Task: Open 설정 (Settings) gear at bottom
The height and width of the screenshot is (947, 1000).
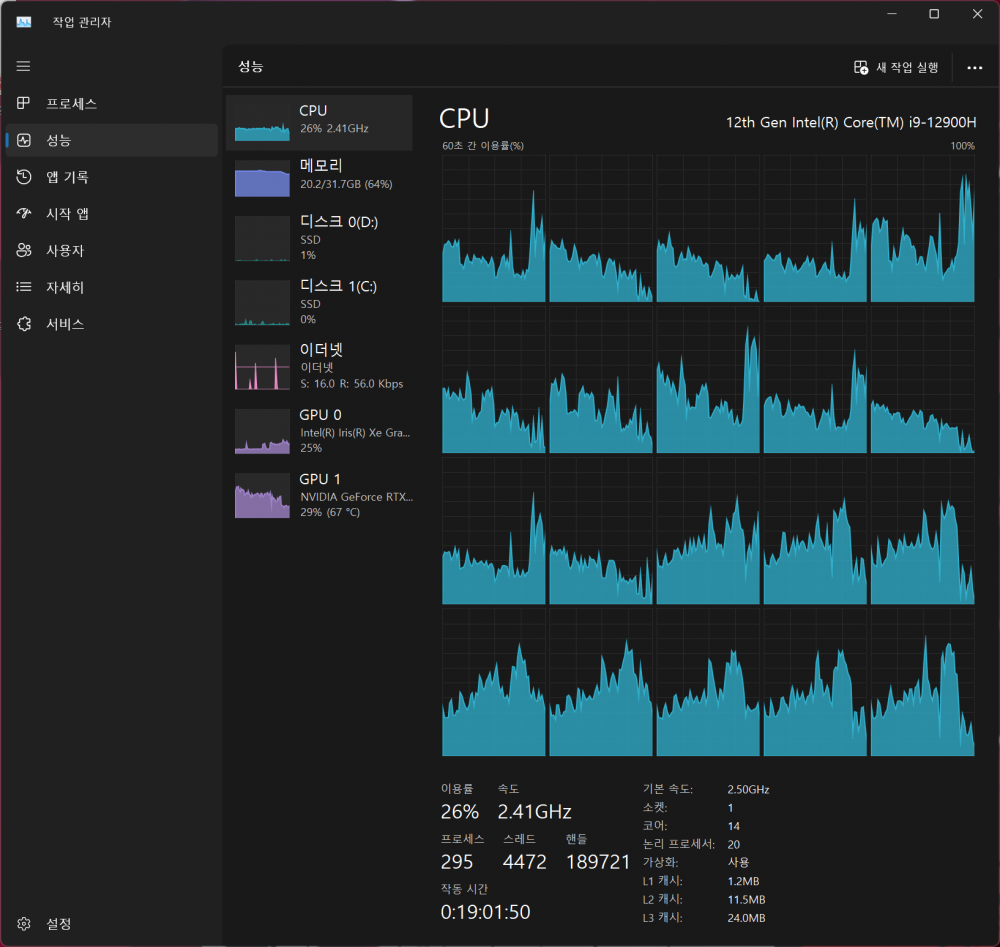Action: click(24, 924)
